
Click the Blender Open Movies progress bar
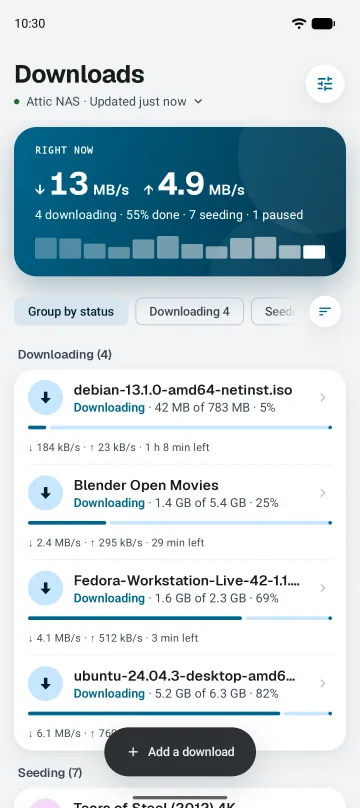pyautogui.click(x=180, y=523)
